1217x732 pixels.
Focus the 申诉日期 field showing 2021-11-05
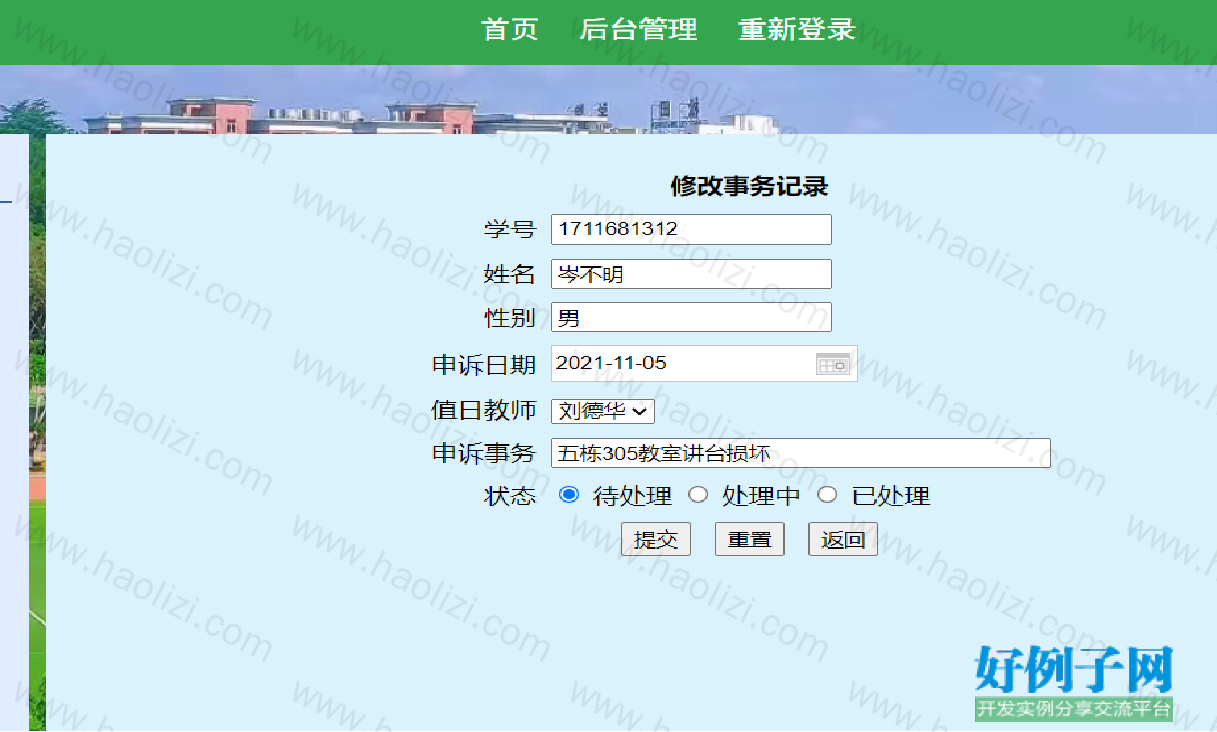(x=704, y=364)
